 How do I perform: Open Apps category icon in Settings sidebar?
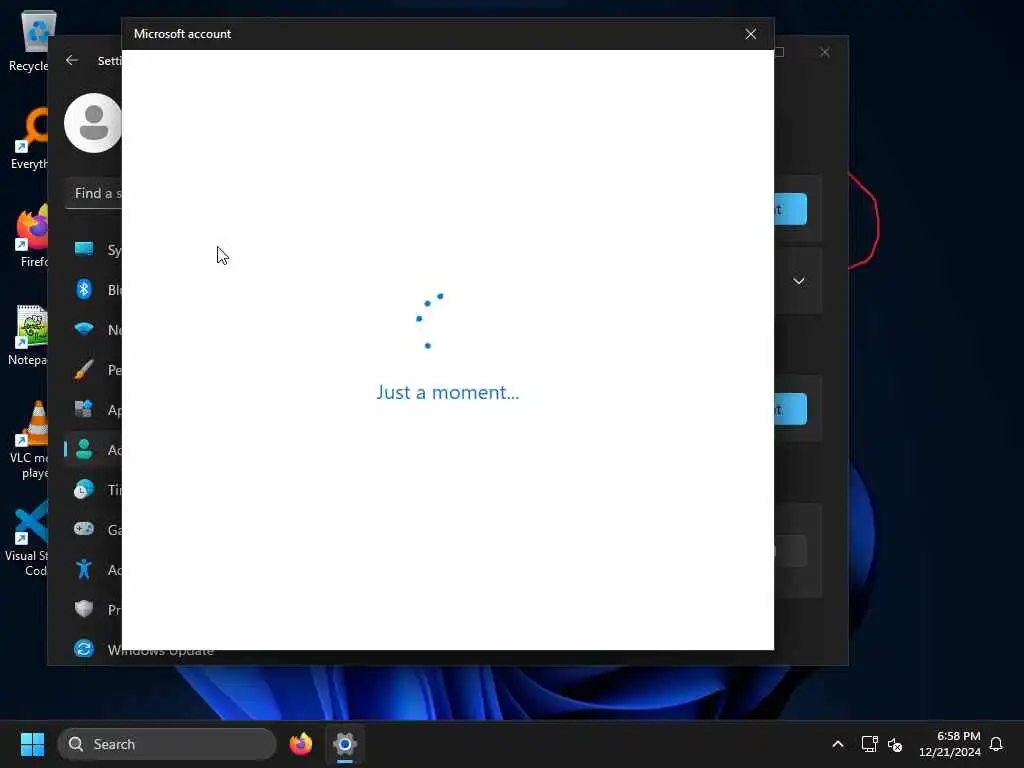pyautogui.click(x=84, y=409)
